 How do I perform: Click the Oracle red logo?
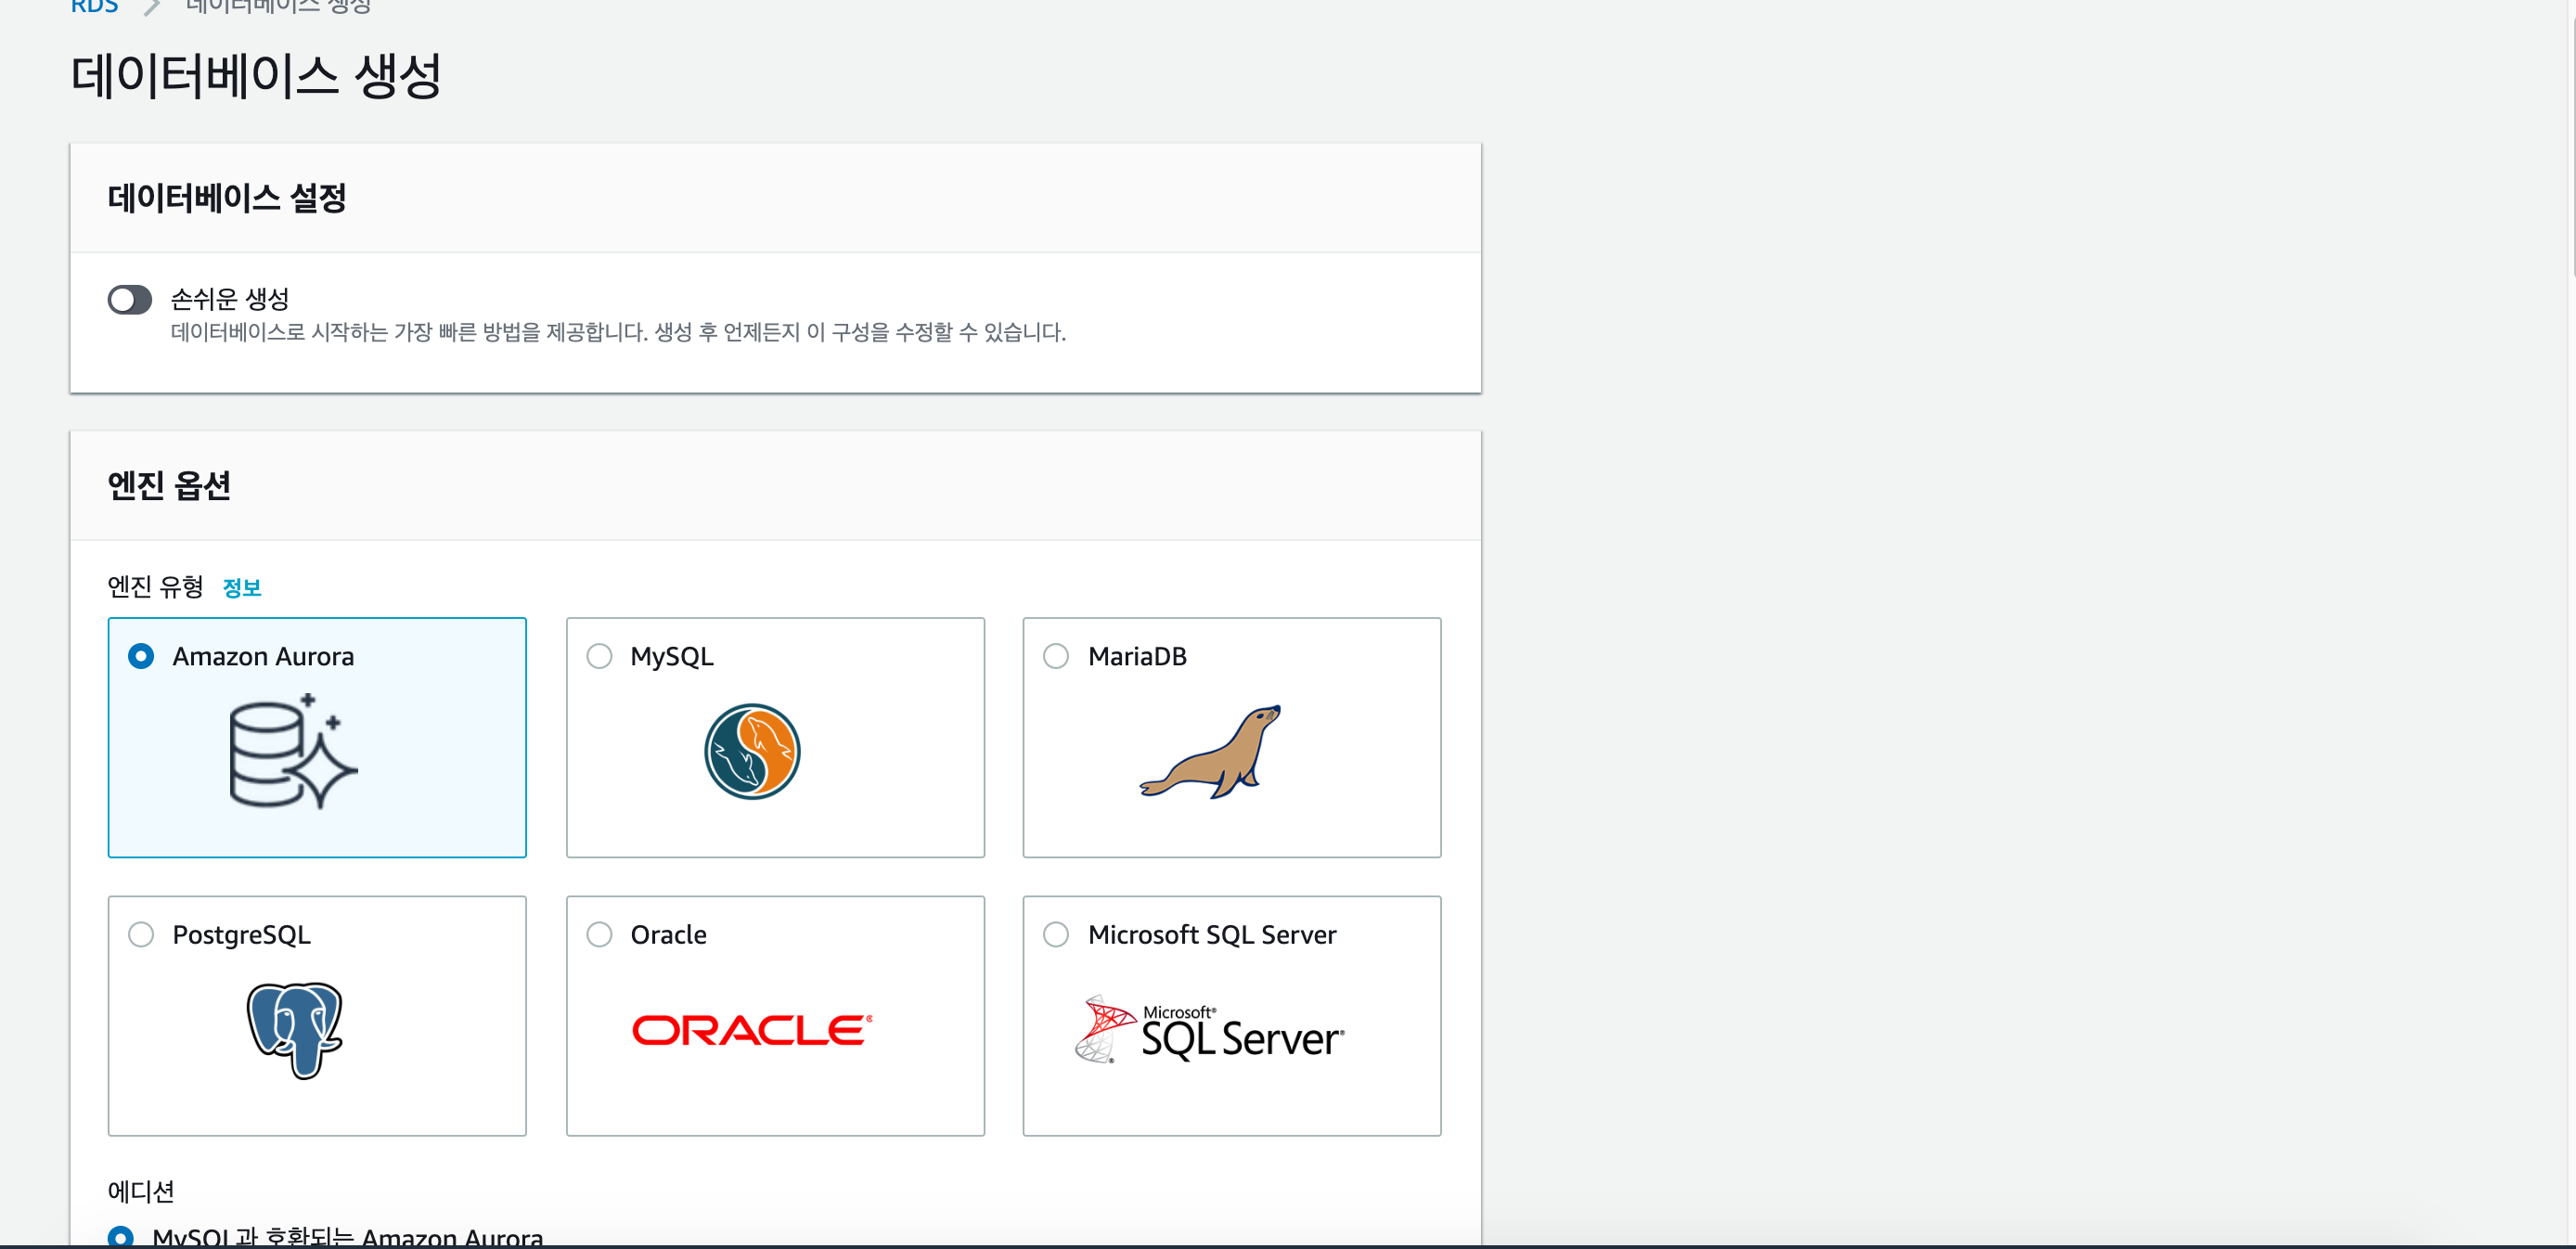pos(752,1030)
